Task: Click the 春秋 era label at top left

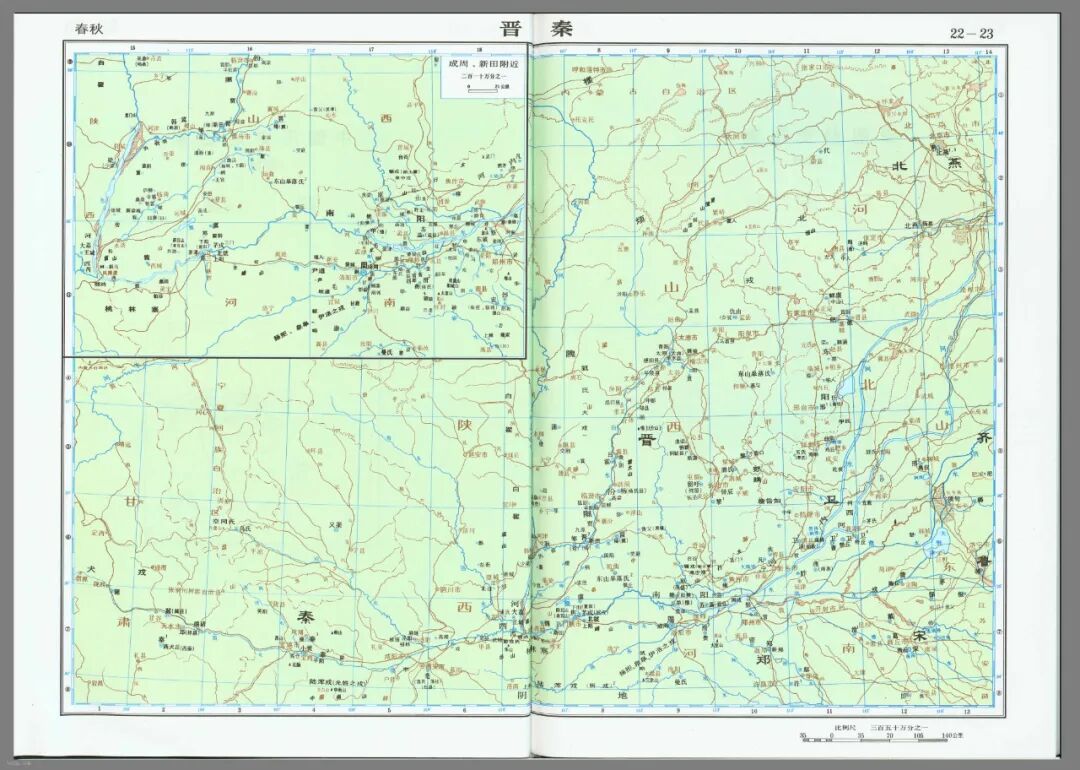Action: pos(89,29)
